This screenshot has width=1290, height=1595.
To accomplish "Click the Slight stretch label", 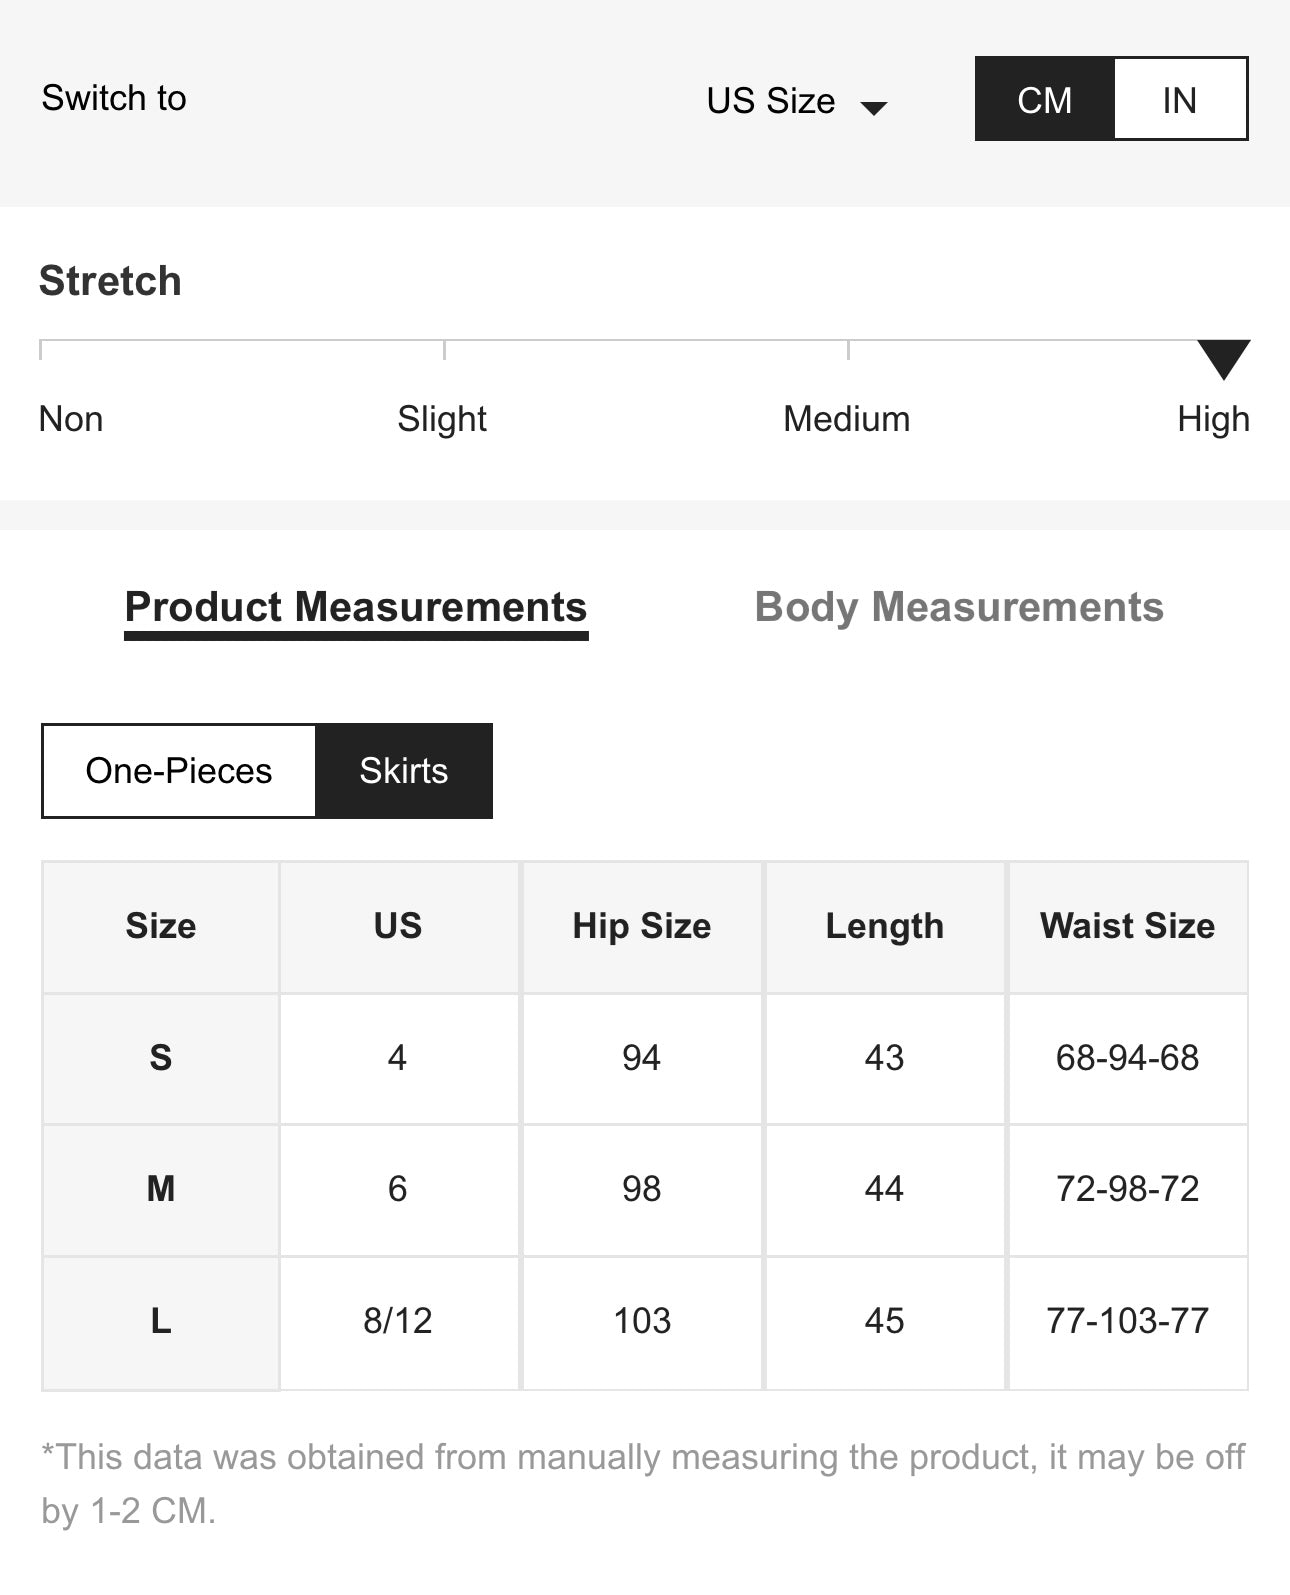I will click(441, 419).
